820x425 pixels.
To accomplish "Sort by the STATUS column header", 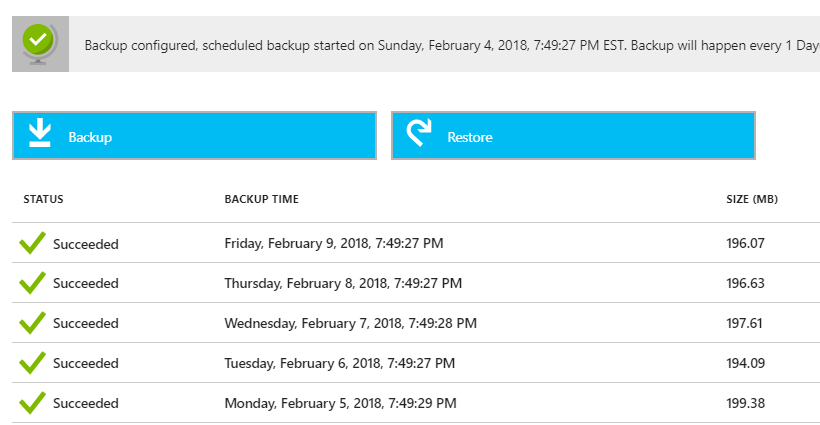I will 43,199.
